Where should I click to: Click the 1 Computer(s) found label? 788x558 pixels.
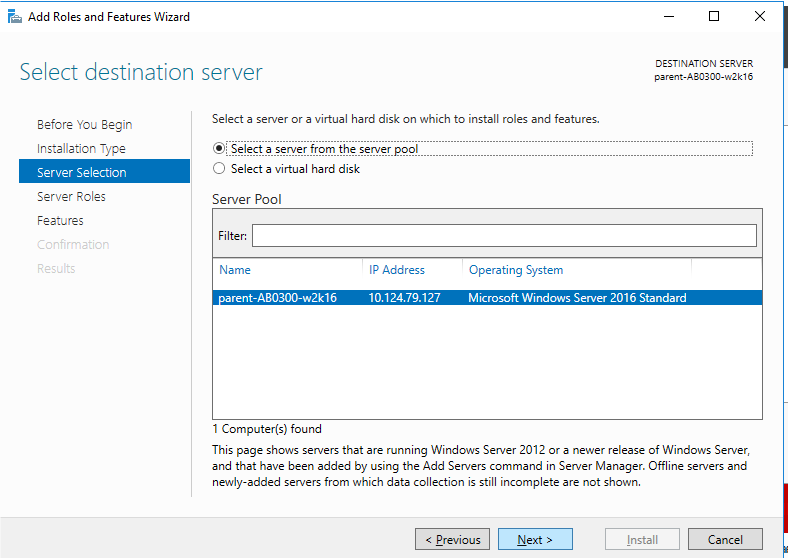click(267, 429)
